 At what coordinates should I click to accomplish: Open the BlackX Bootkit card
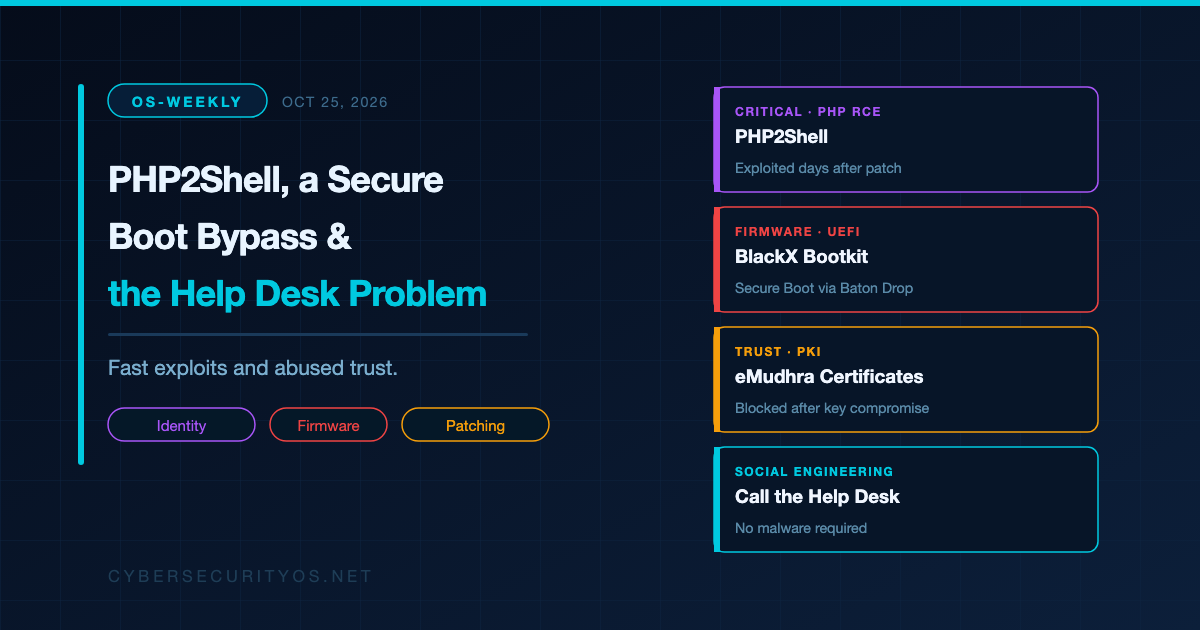click(x=906, y=259)
